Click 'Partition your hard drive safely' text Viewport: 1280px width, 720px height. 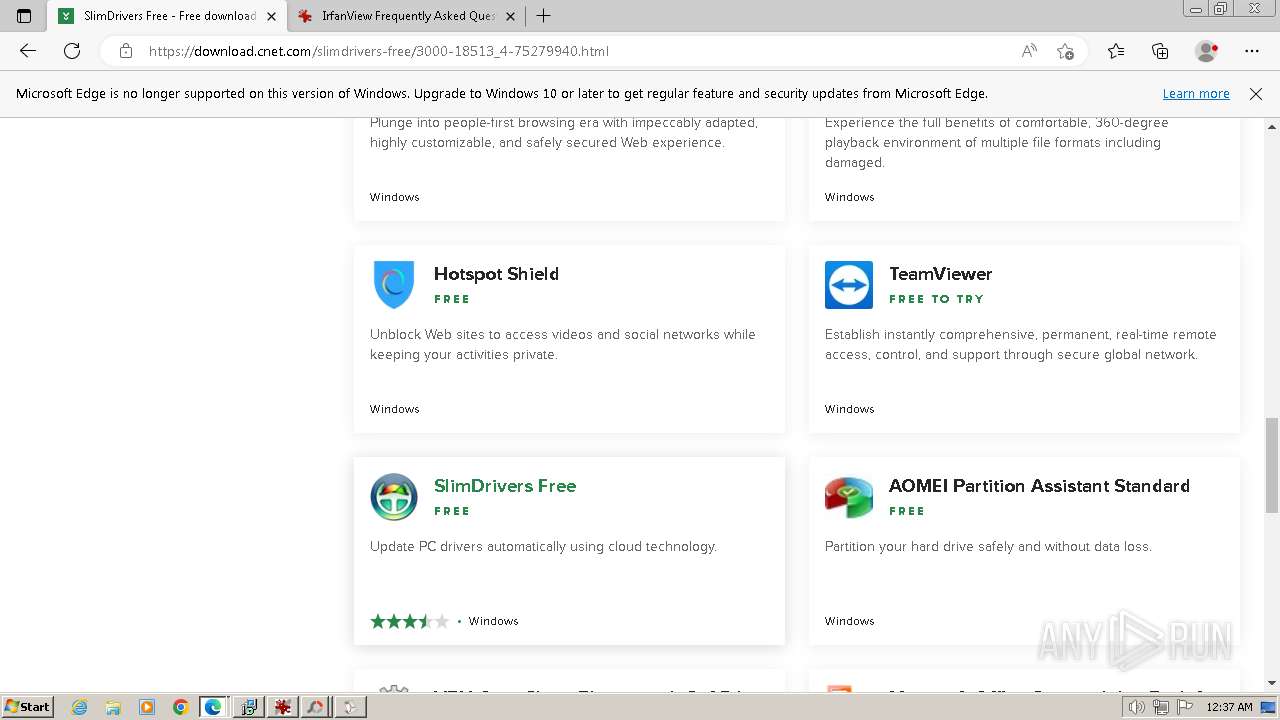coord(988,546)
